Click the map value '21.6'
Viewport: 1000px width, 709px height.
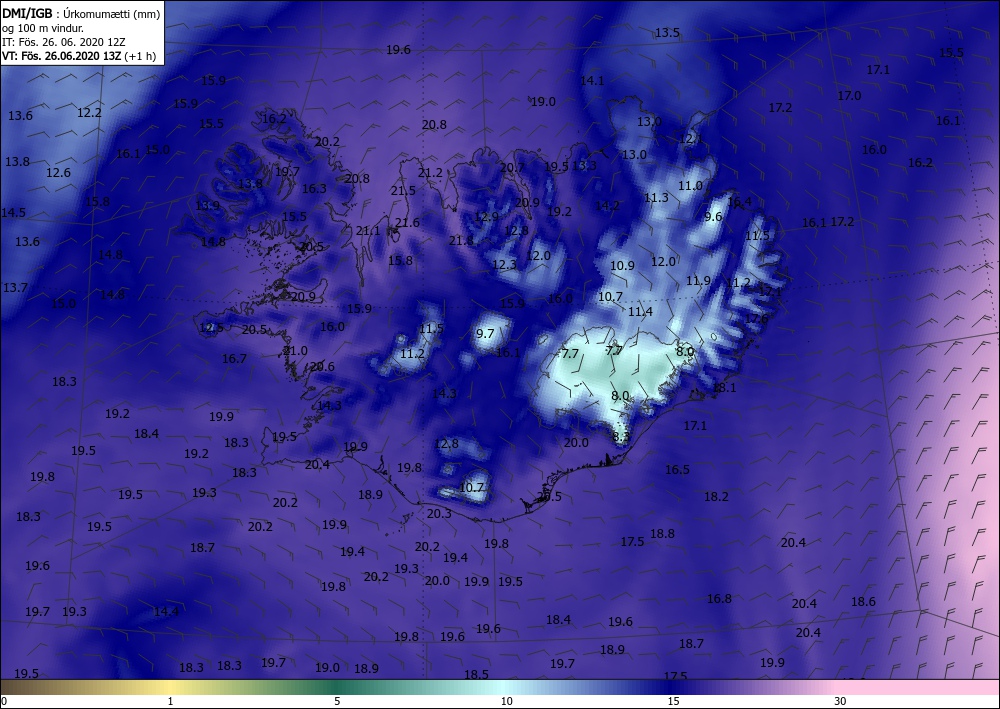(x=408, y=223)
